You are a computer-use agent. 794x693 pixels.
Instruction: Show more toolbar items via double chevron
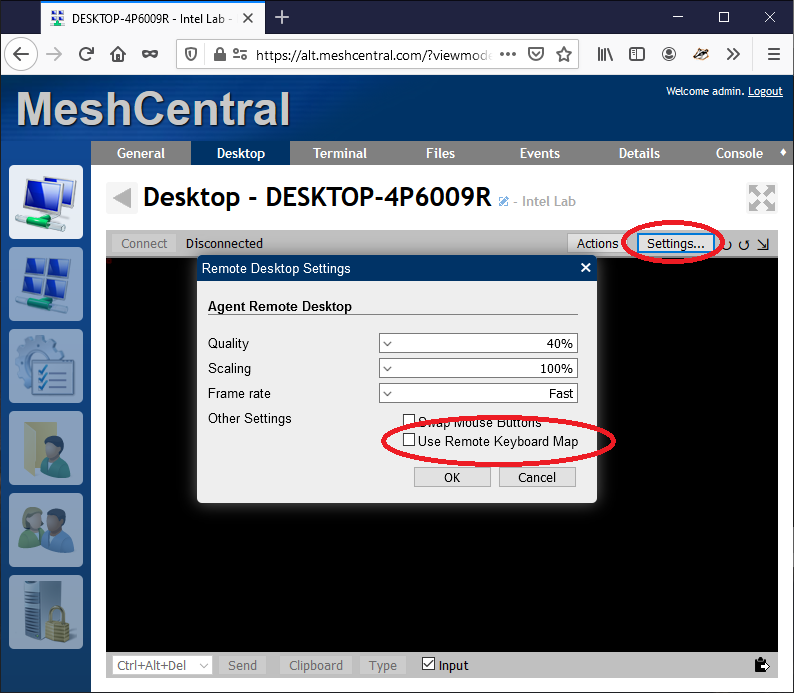pyautogui.click(x=733, y=54)
